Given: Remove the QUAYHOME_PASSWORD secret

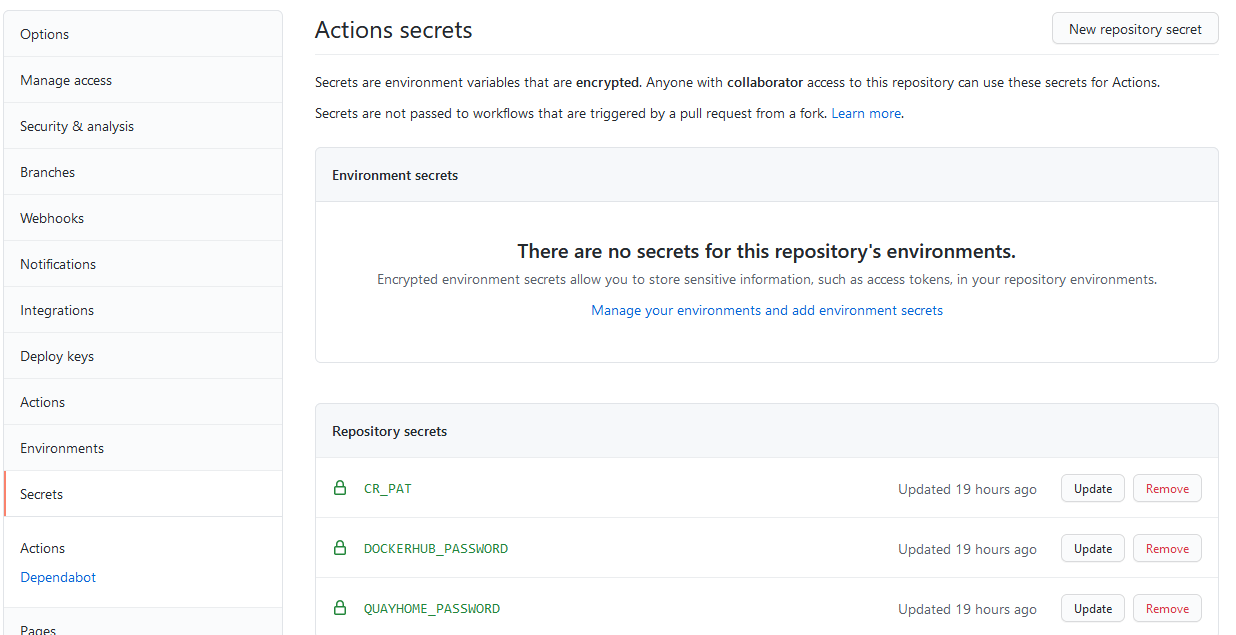Looking at the screenshot, I should coord(1167,608).
